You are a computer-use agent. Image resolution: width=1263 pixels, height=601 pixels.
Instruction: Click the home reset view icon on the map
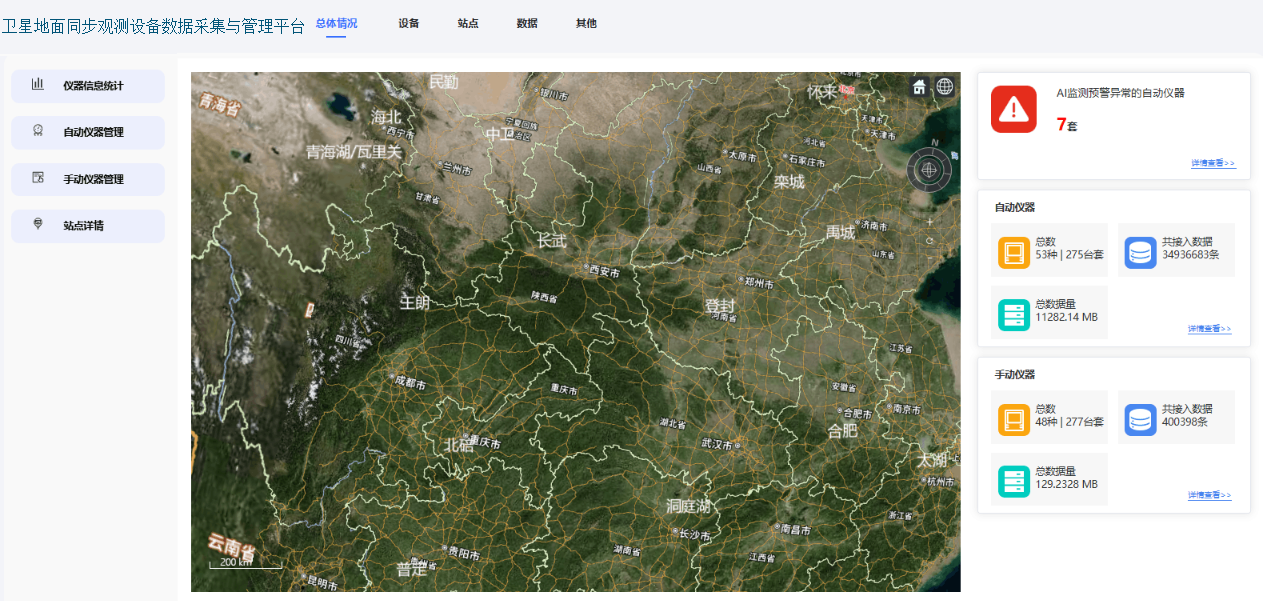point(918,87)
